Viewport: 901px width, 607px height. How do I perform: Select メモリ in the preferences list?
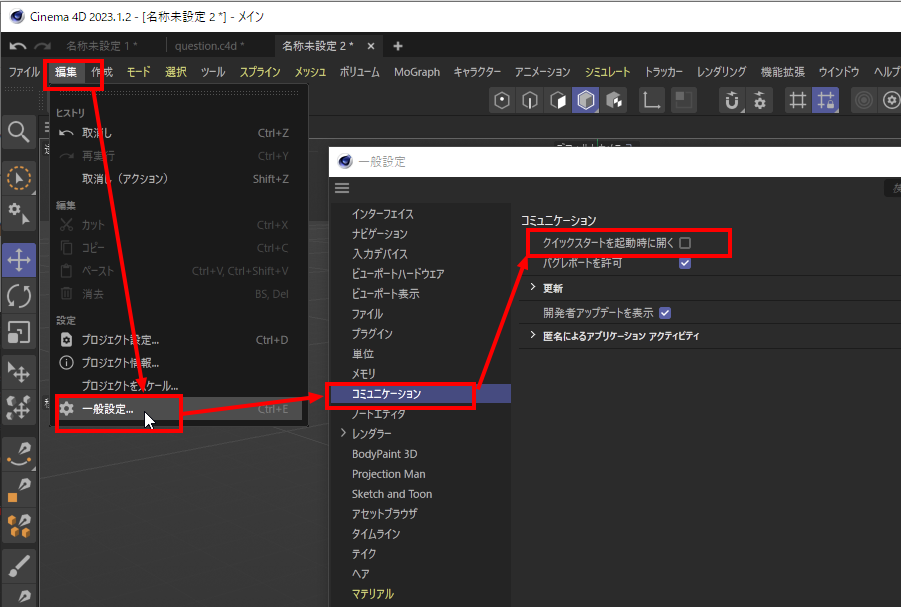point(364,374)
